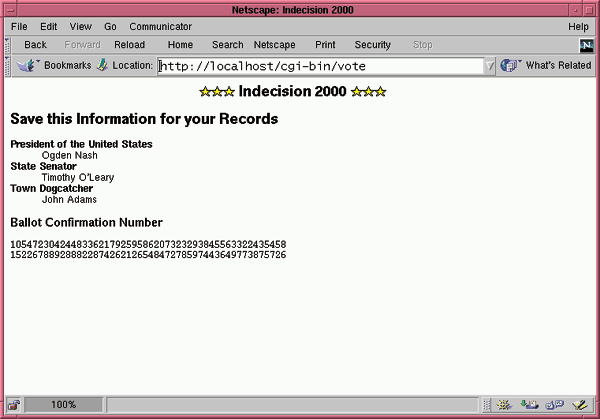Click the Security toolbar button
The height and width of the screenshot is (419, 600).
click(373, 45)
